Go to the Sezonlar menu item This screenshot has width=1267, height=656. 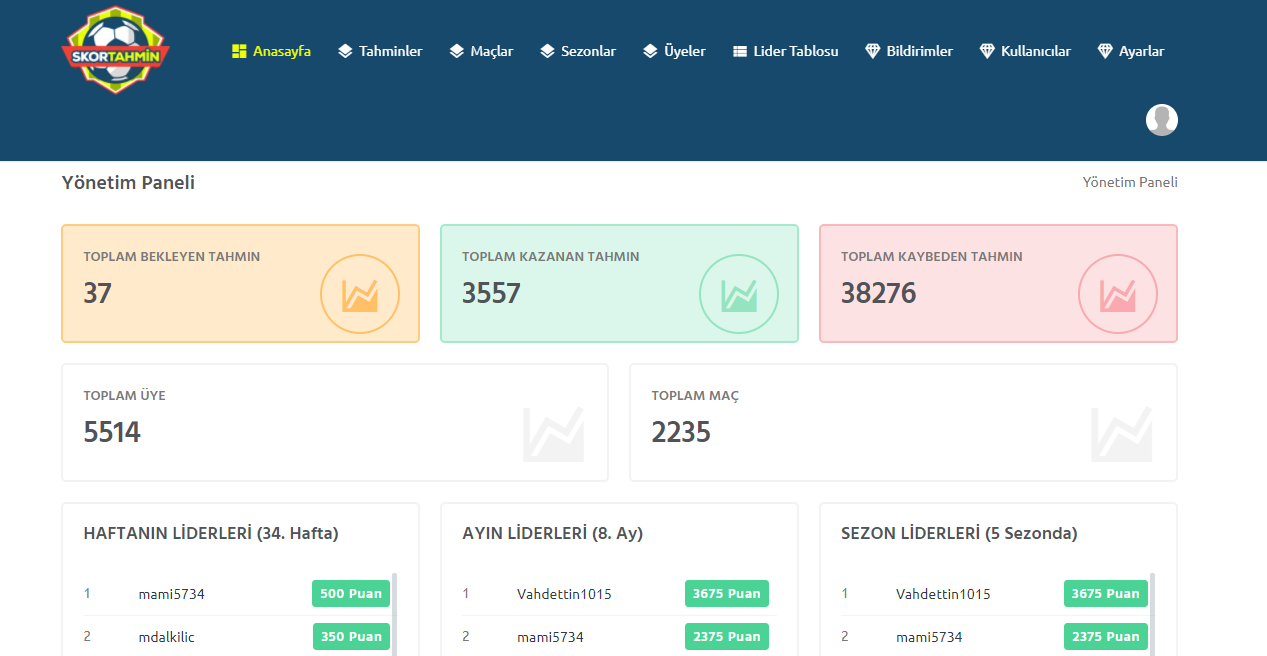[578, 51]
